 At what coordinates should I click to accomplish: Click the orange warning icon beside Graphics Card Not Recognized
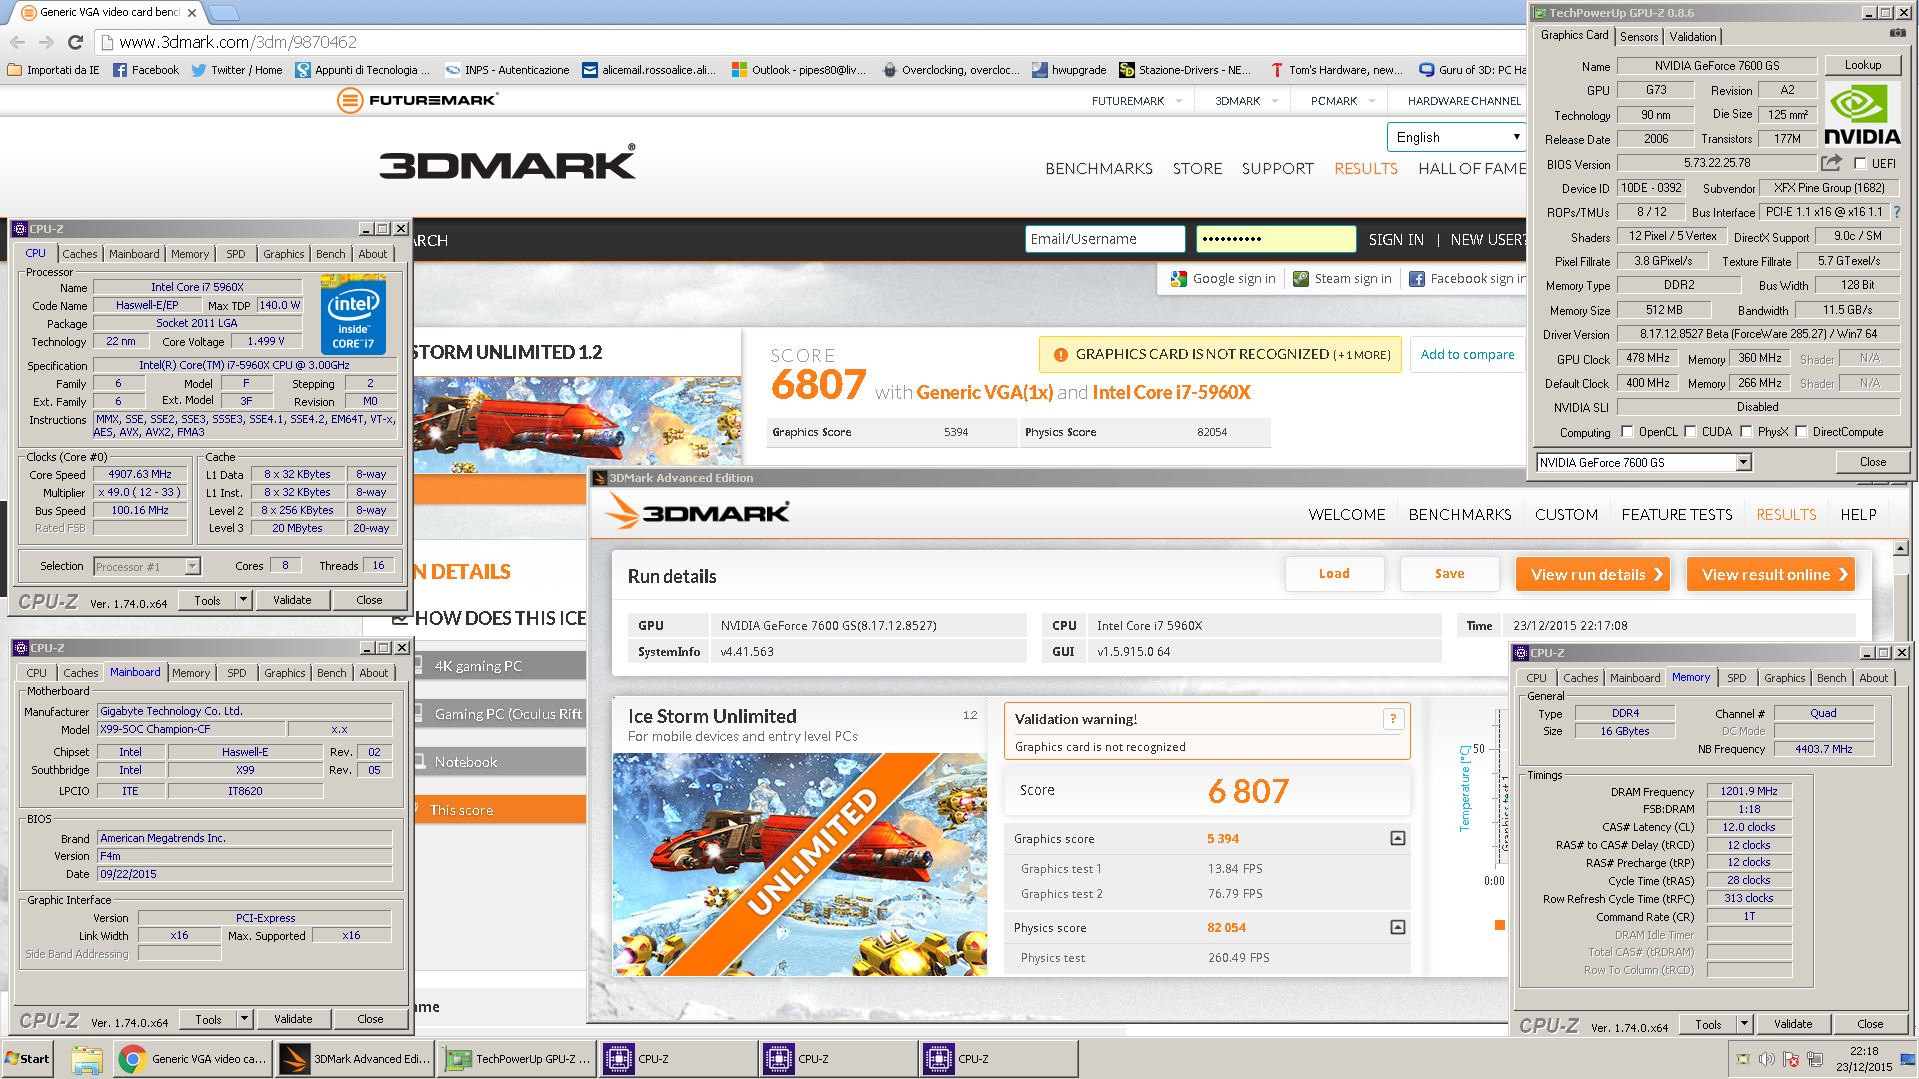tap(1060, 354)
